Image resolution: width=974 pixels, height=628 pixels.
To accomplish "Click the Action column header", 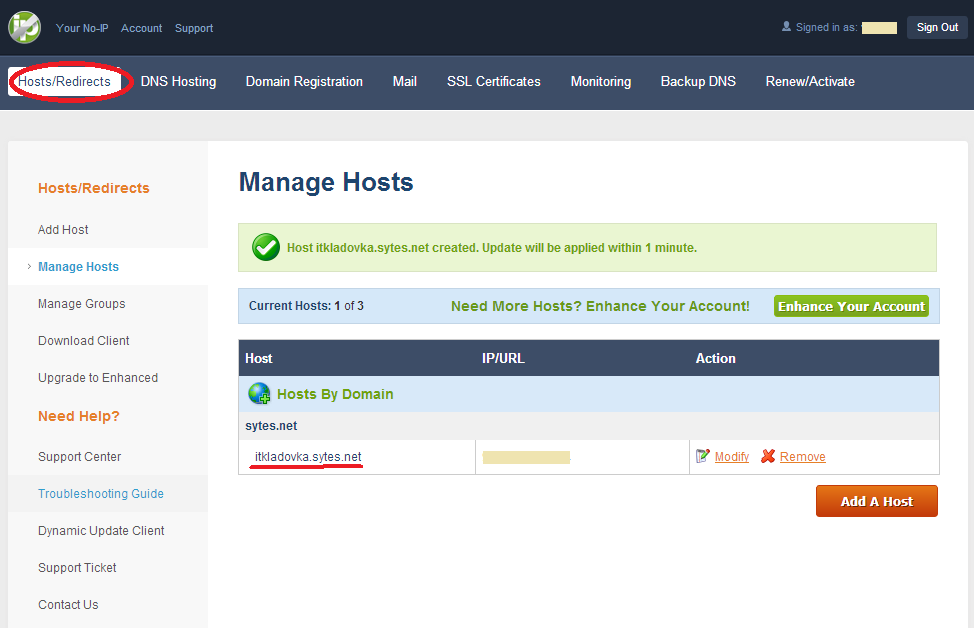I will [x=716, y=358].
